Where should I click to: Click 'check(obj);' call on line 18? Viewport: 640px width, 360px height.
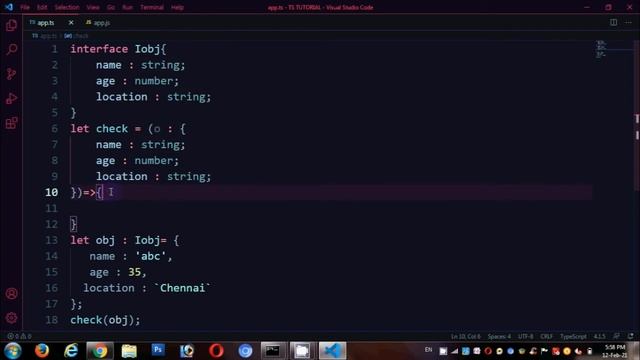[x=105, y=320]
